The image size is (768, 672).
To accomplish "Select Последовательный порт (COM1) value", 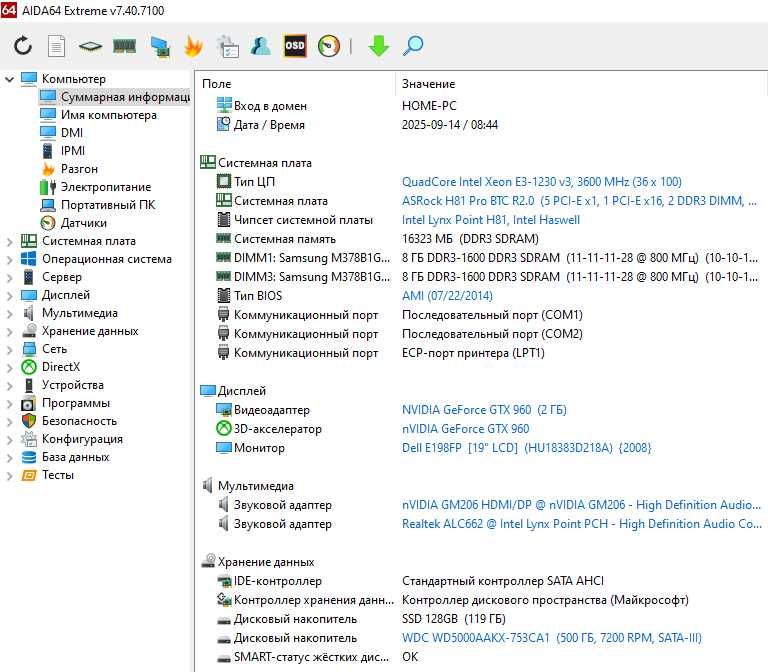I will tap(492, 315).
